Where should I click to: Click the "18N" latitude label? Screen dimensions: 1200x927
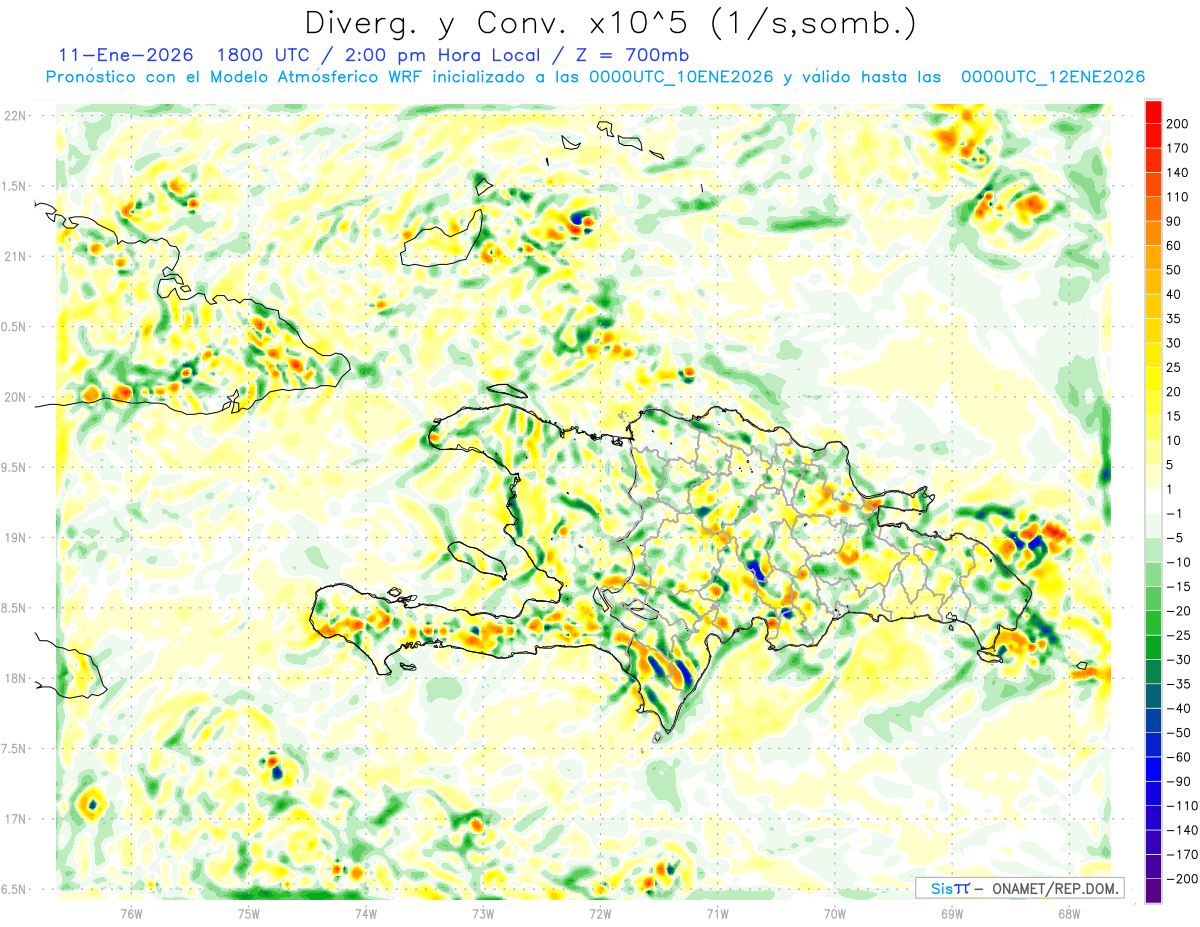coord(15,678)
